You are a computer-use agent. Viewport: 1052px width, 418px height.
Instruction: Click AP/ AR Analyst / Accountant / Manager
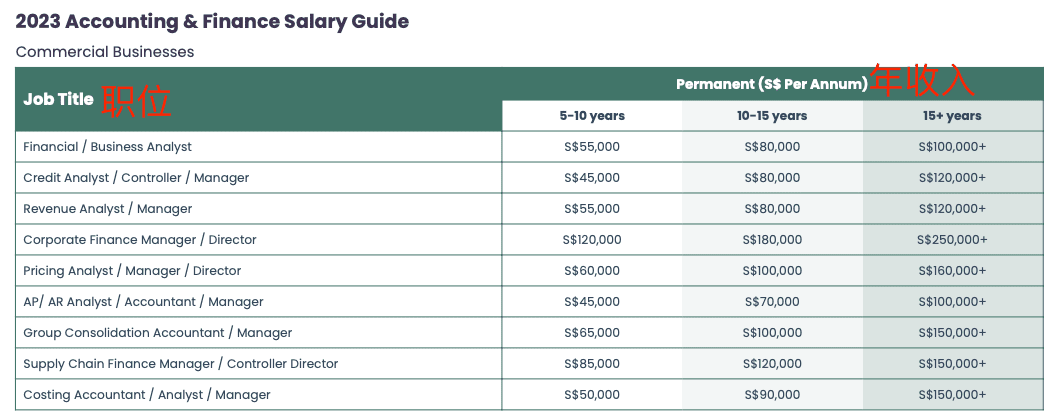143,302
